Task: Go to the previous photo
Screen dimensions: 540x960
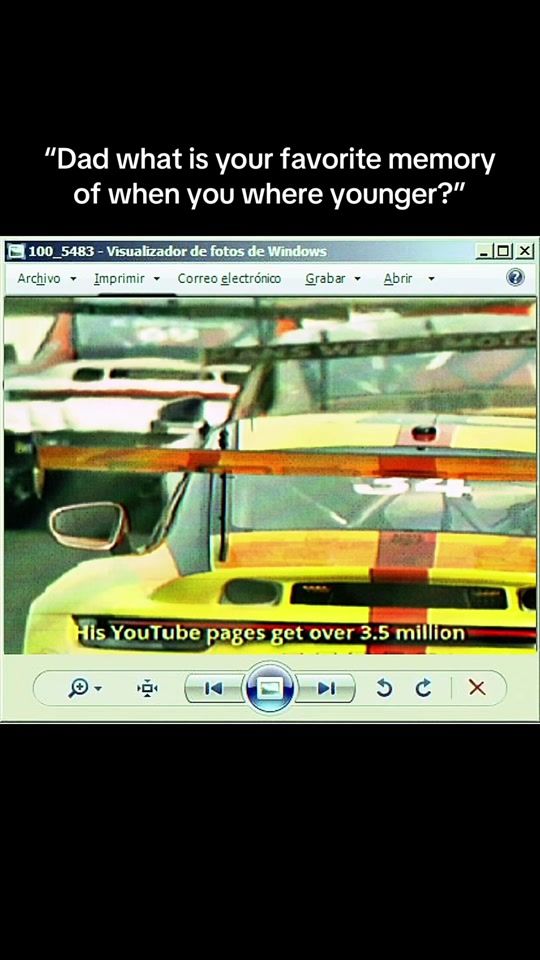Action: coord(214,689)
